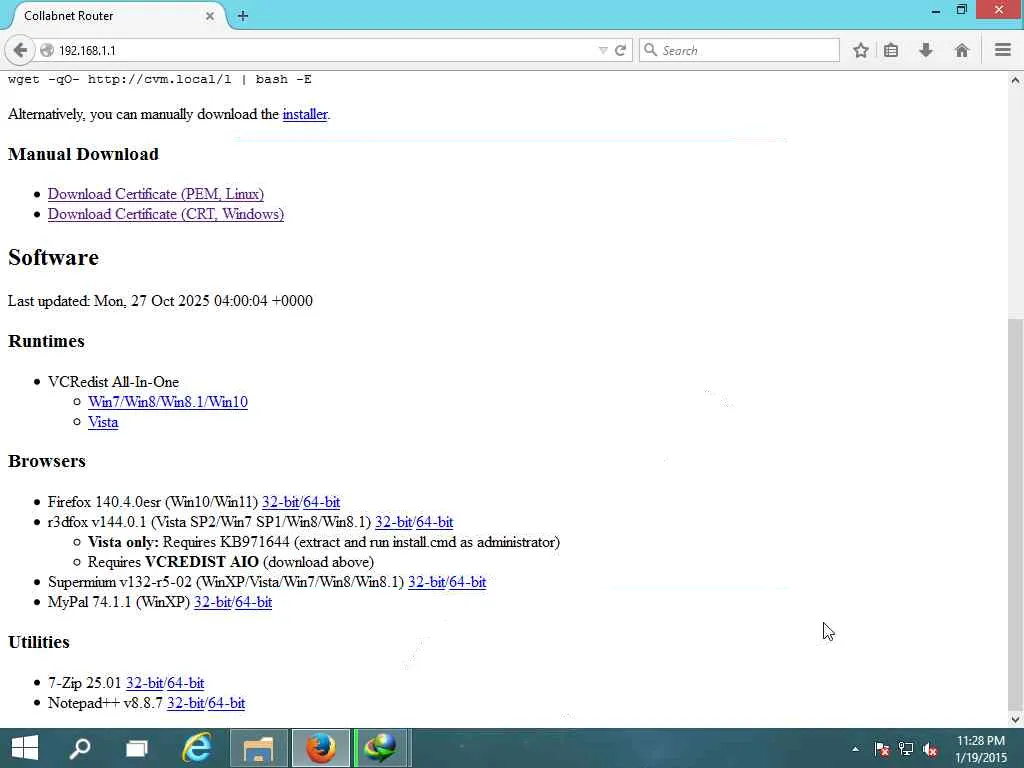Download Firefox 140.4.0esr 64-bit
1024x768 pixels.
click(321, 502)
